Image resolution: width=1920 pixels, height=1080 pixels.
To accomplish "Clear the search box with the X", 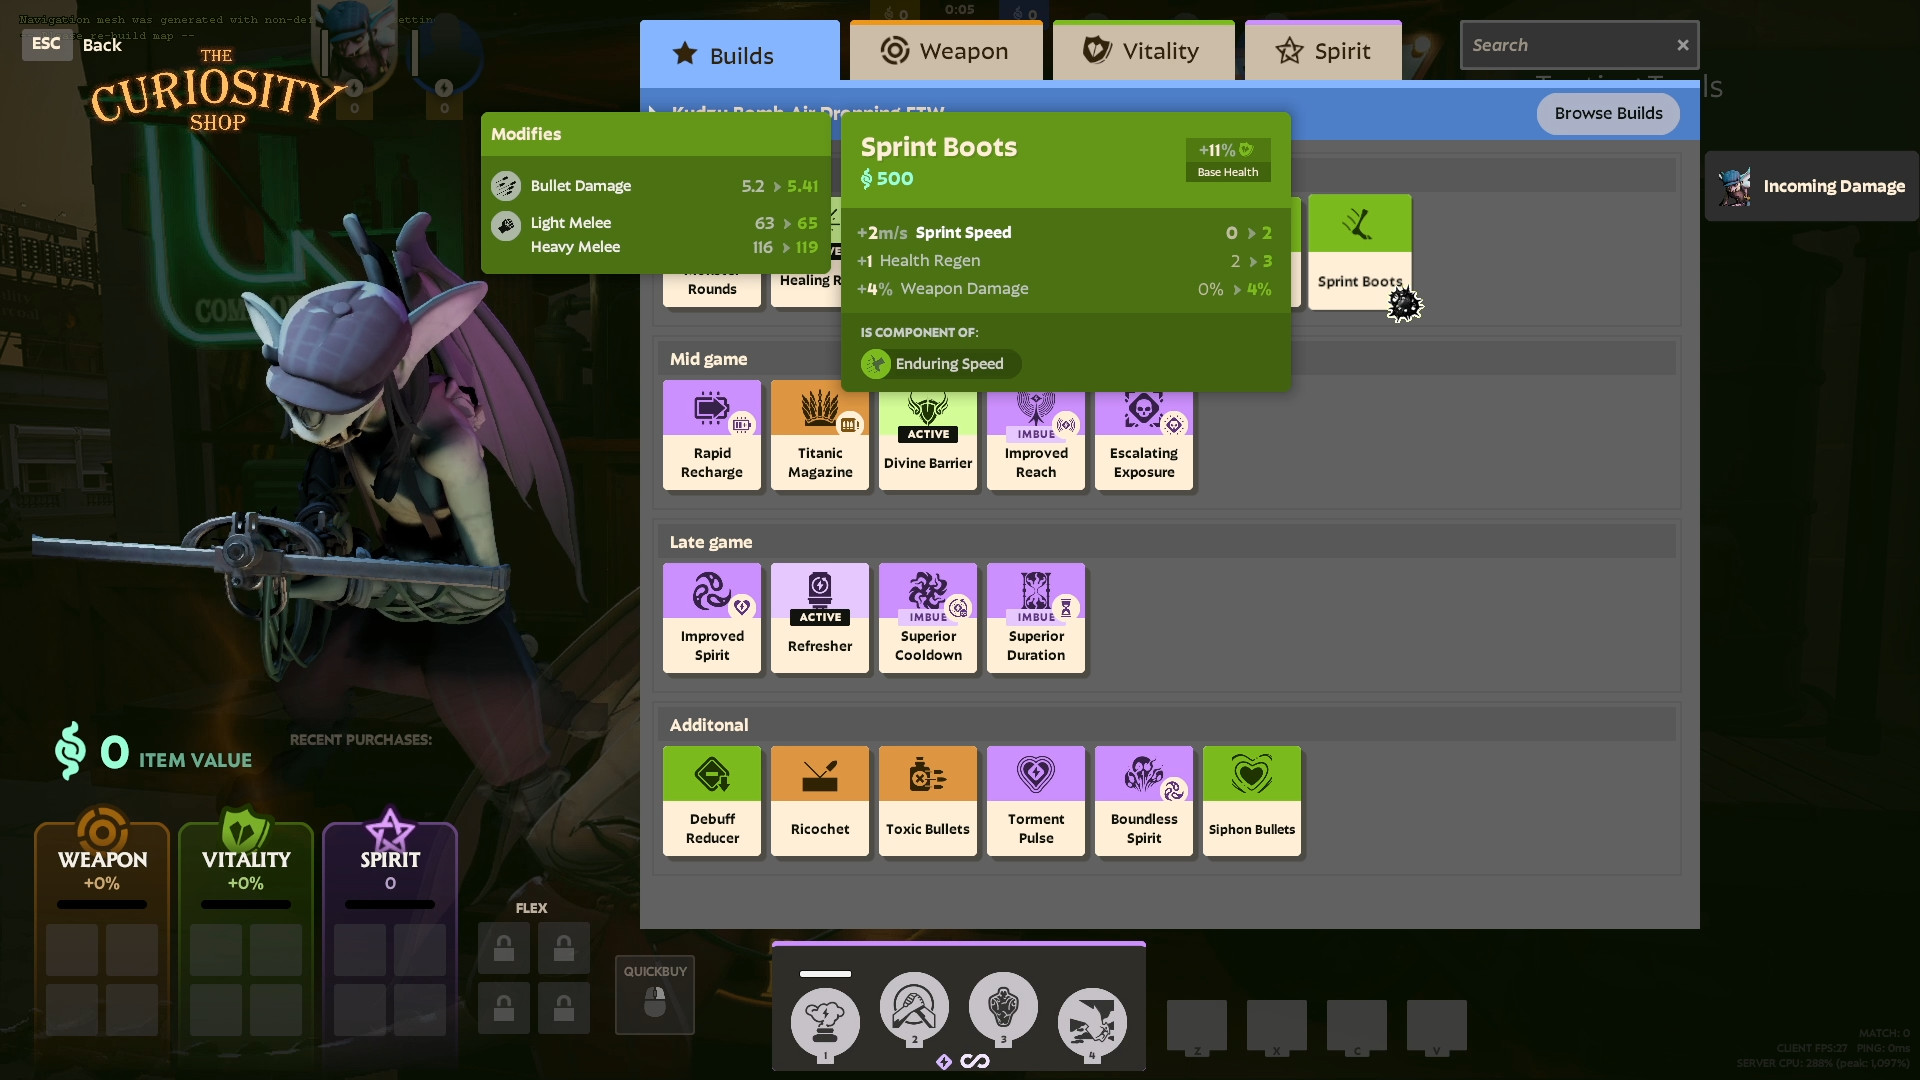I will 1683,44.
